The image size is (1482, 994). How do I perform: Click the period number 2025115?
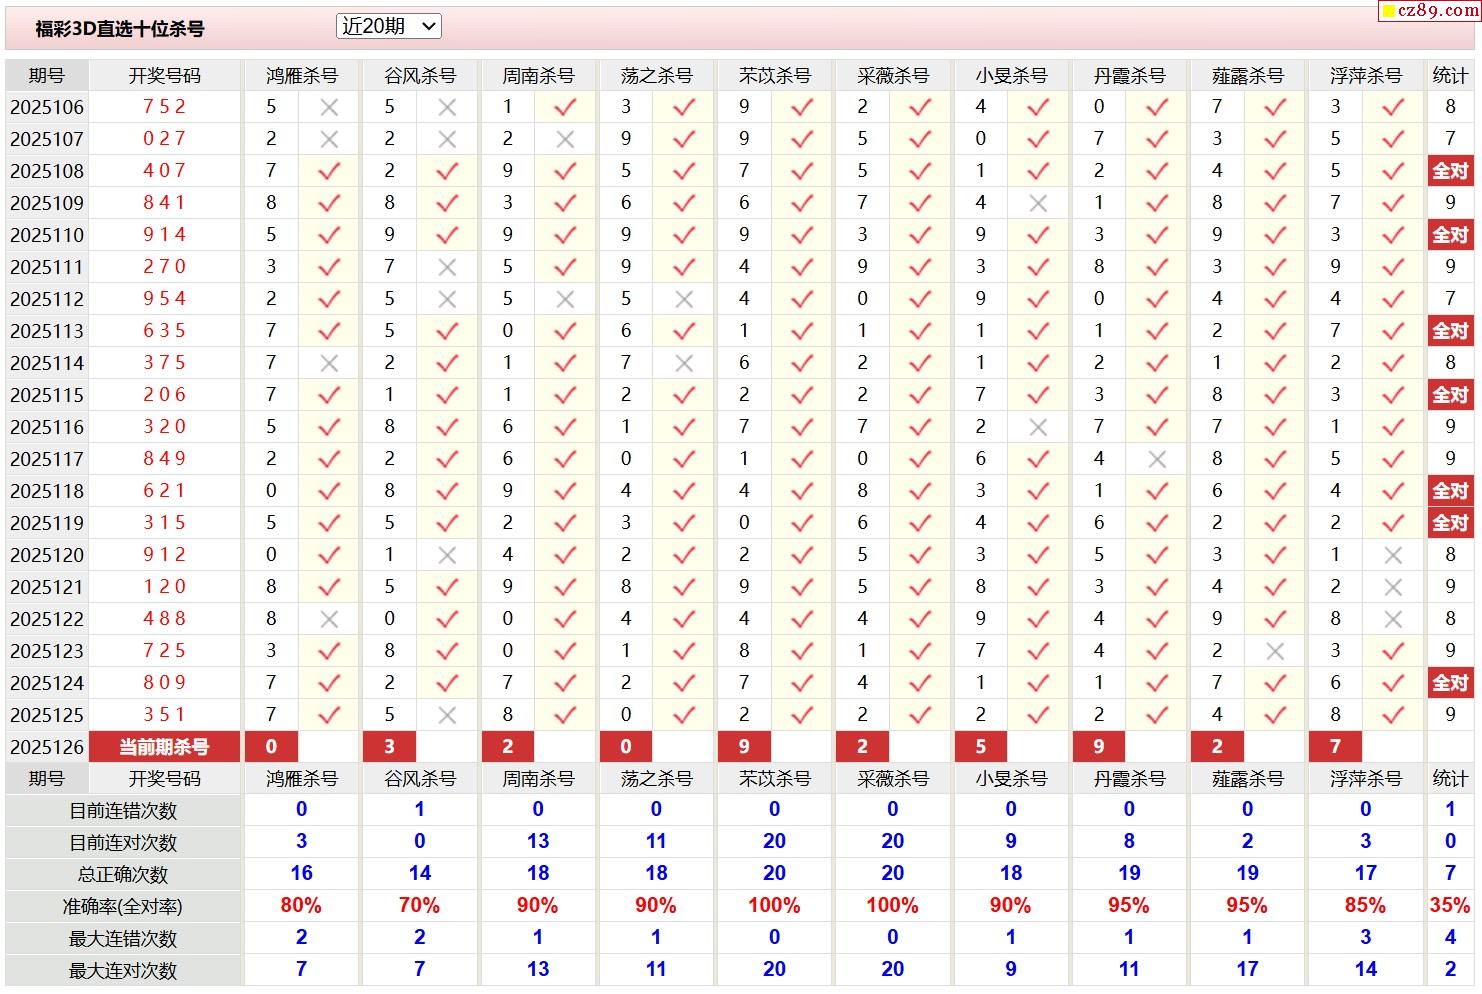47,395
